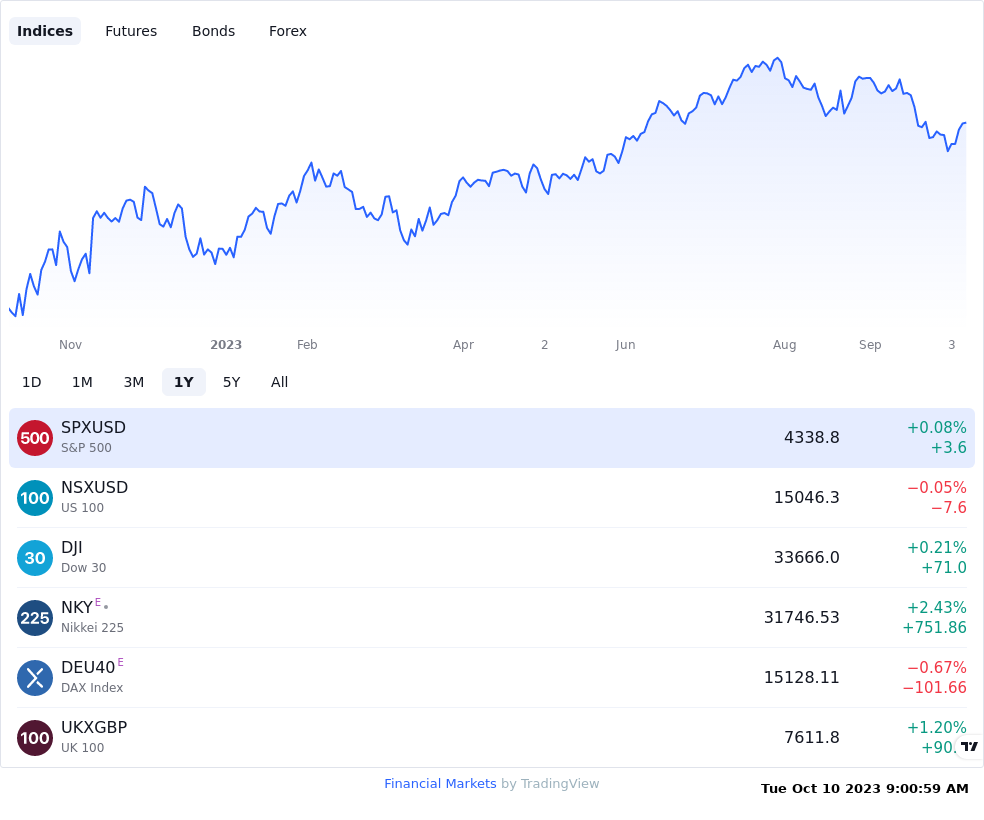Show the All time range
984x820 pixels.
[279, 382]
